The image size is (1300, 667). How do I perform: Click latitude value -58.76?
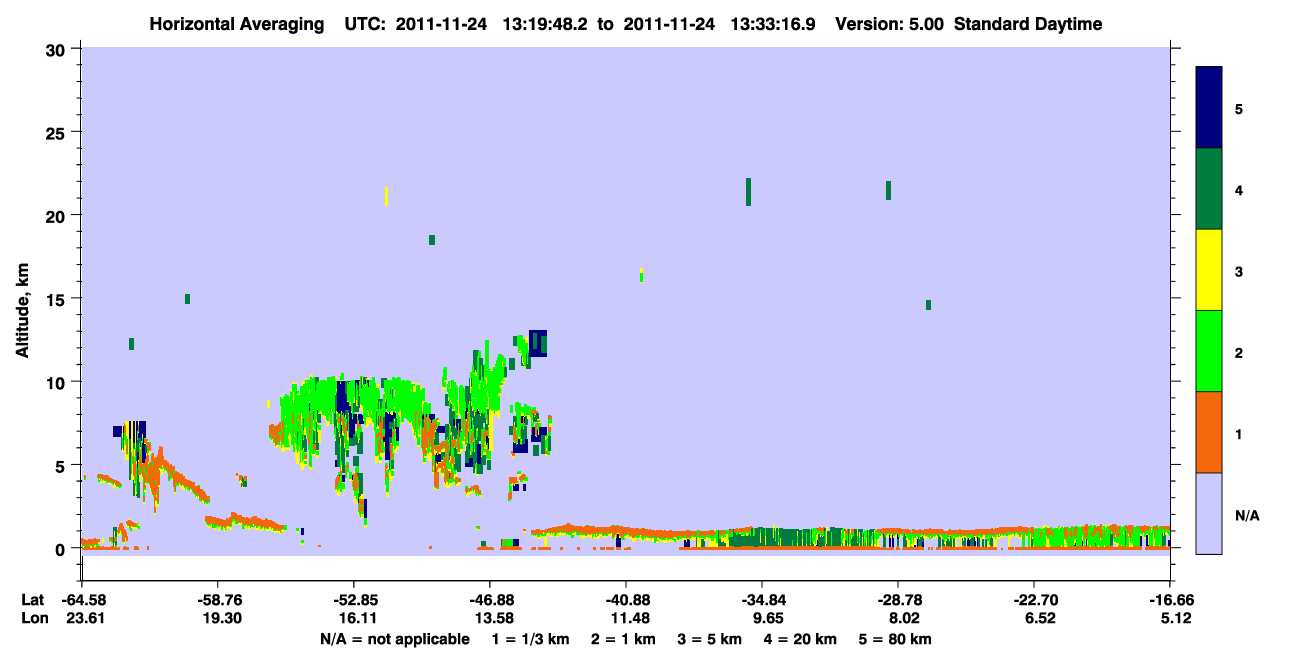coord(217,600)
